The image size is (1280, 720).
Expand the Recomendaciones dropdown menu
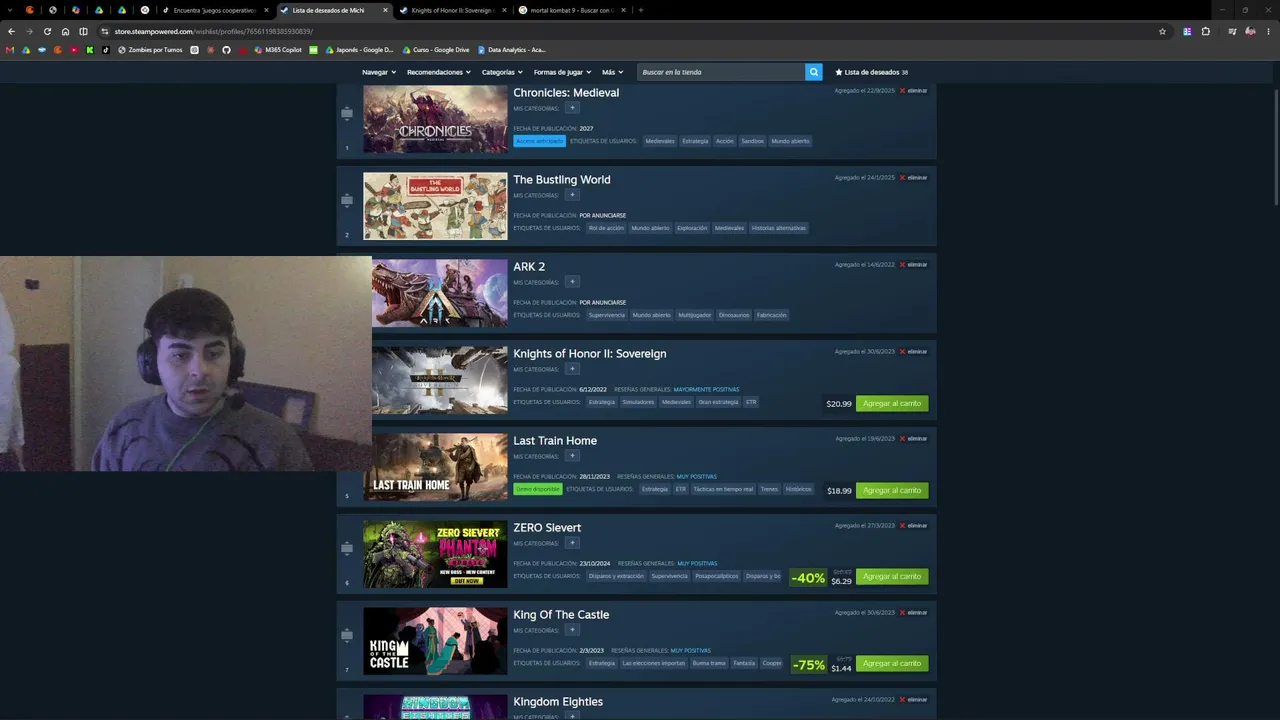coord(438,72)
